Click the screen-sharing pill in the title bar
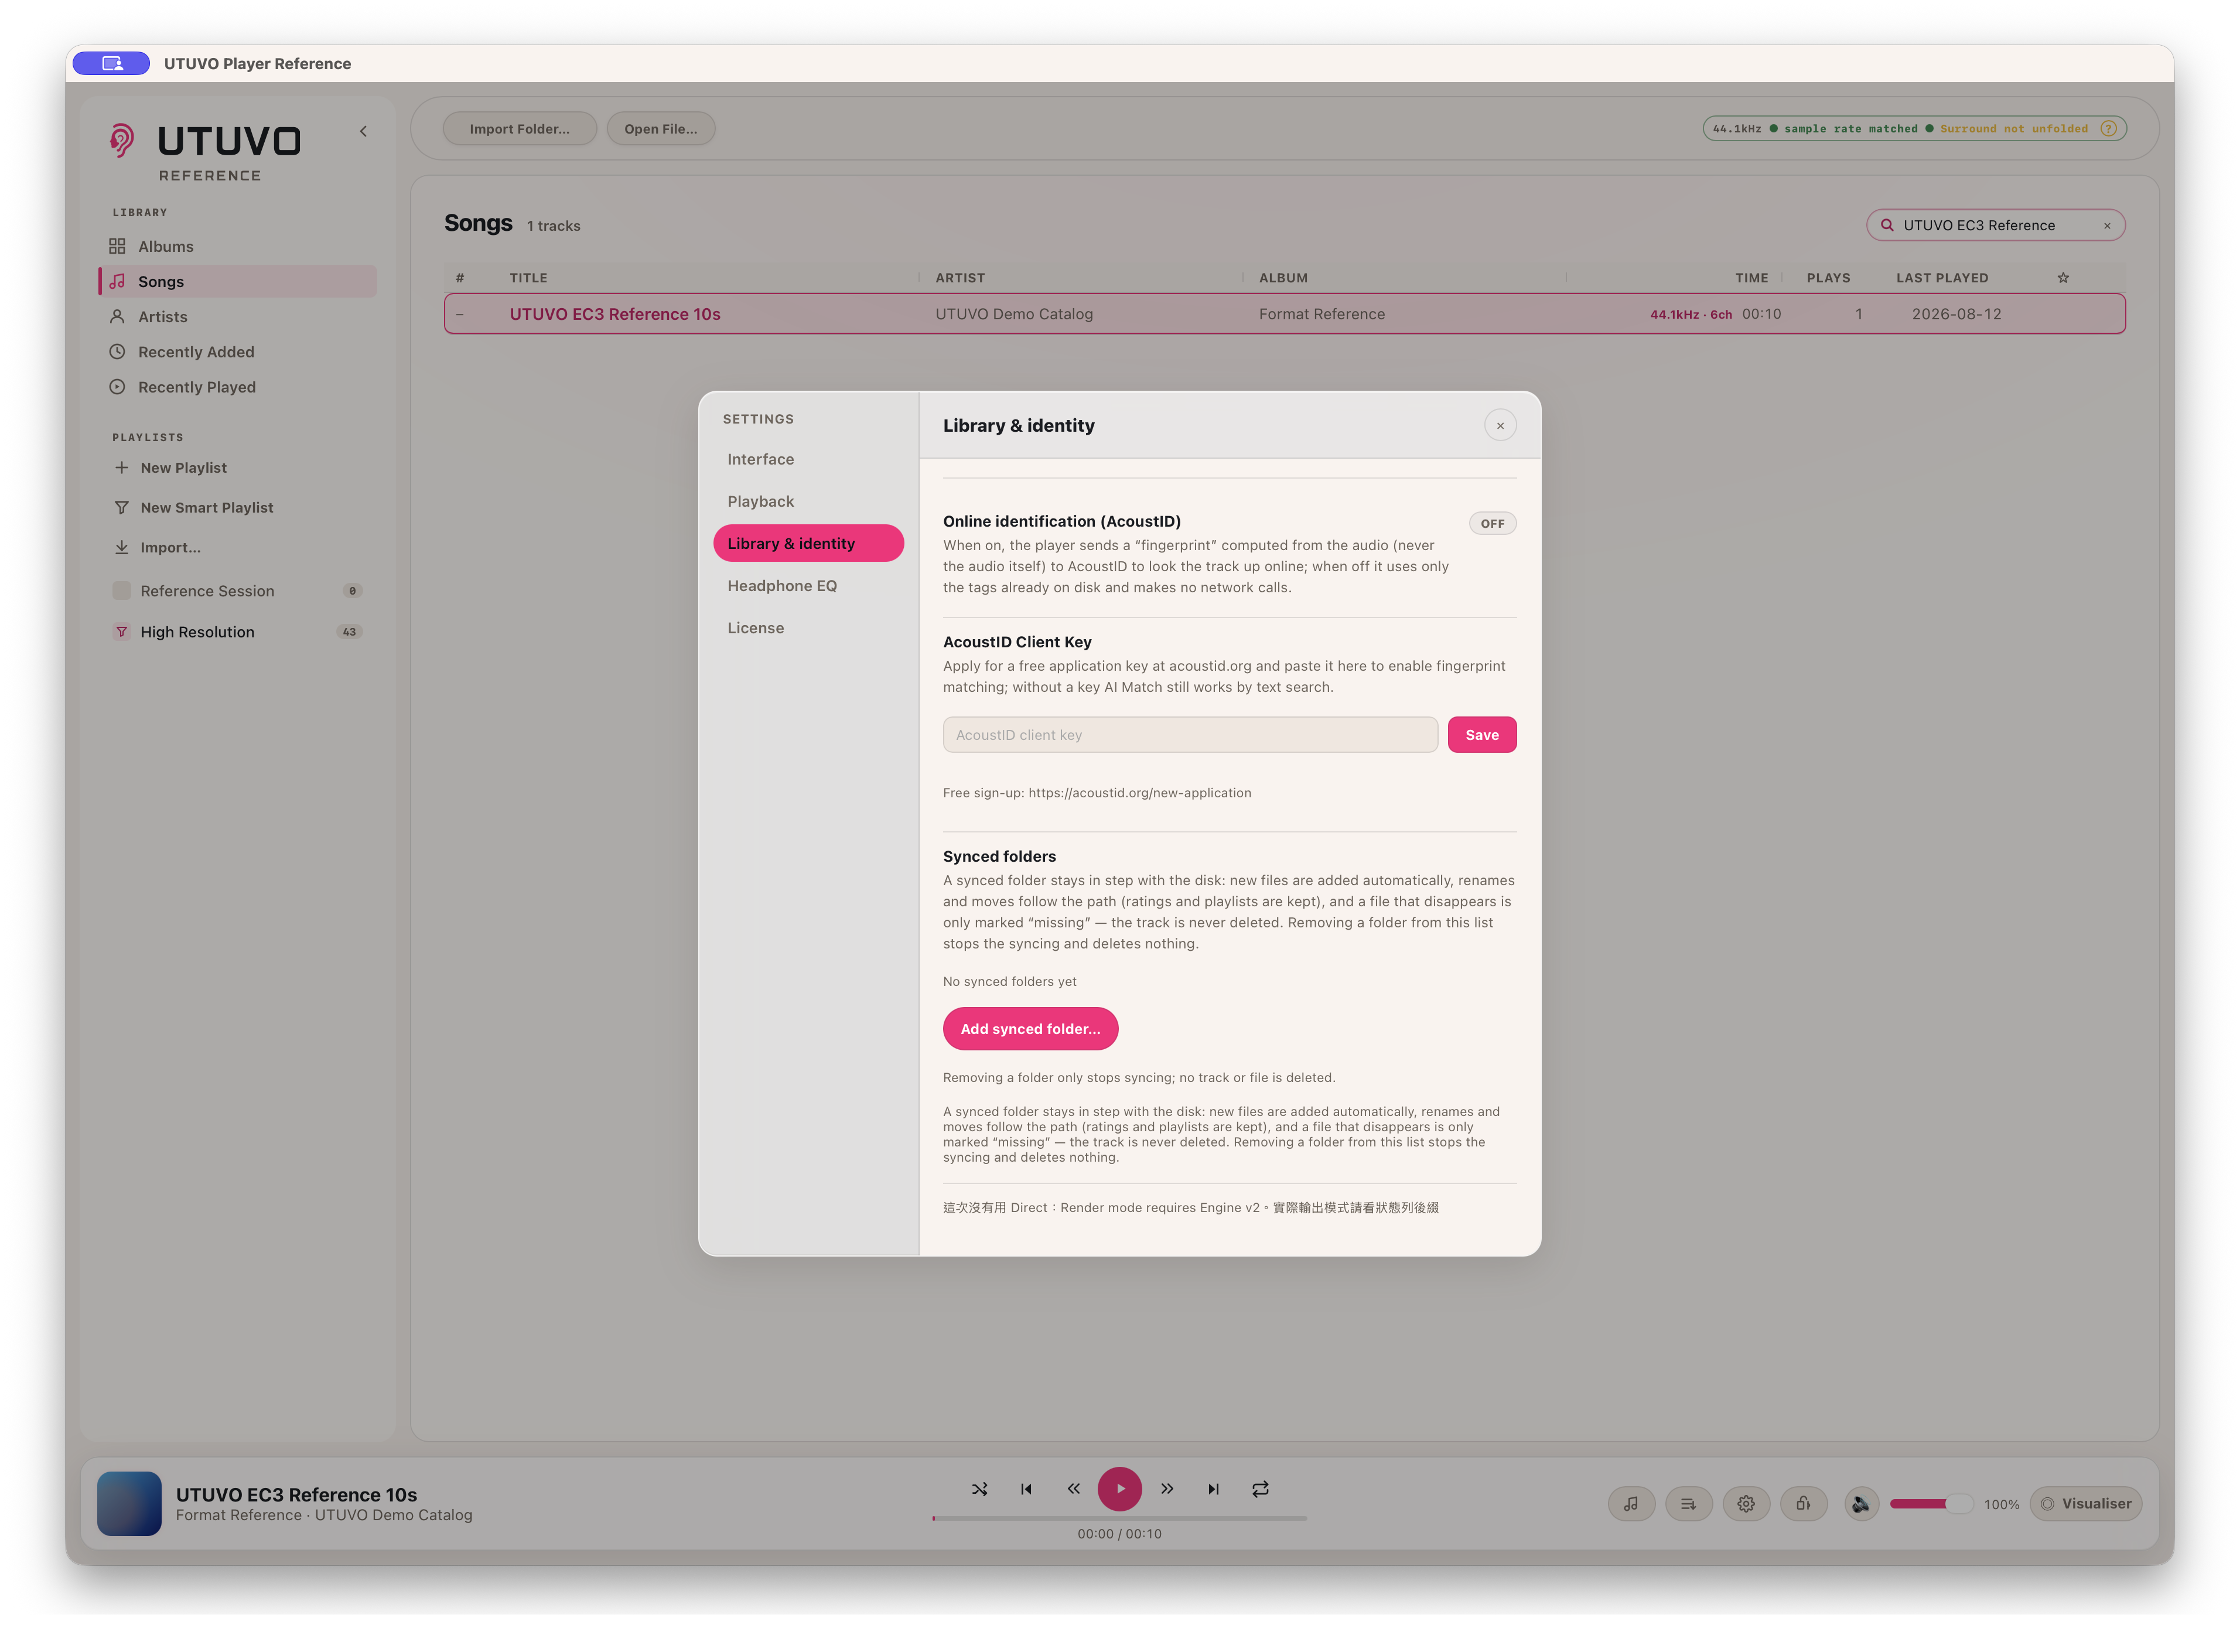Screen dimensions: 2240x1652 [111, 63]
